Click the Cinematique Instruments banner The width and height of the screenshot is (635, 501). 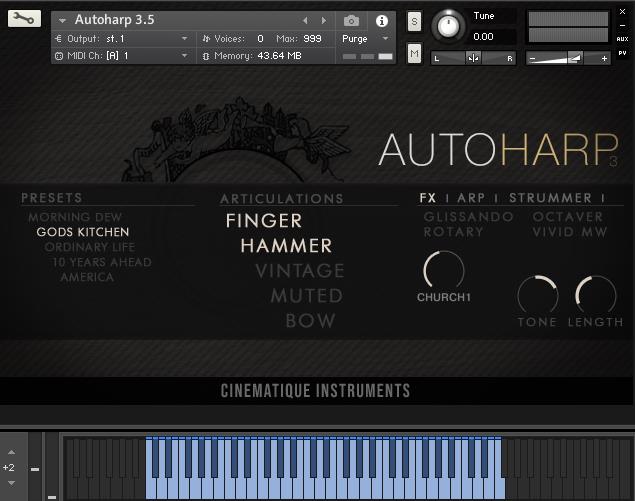[315, 391]
